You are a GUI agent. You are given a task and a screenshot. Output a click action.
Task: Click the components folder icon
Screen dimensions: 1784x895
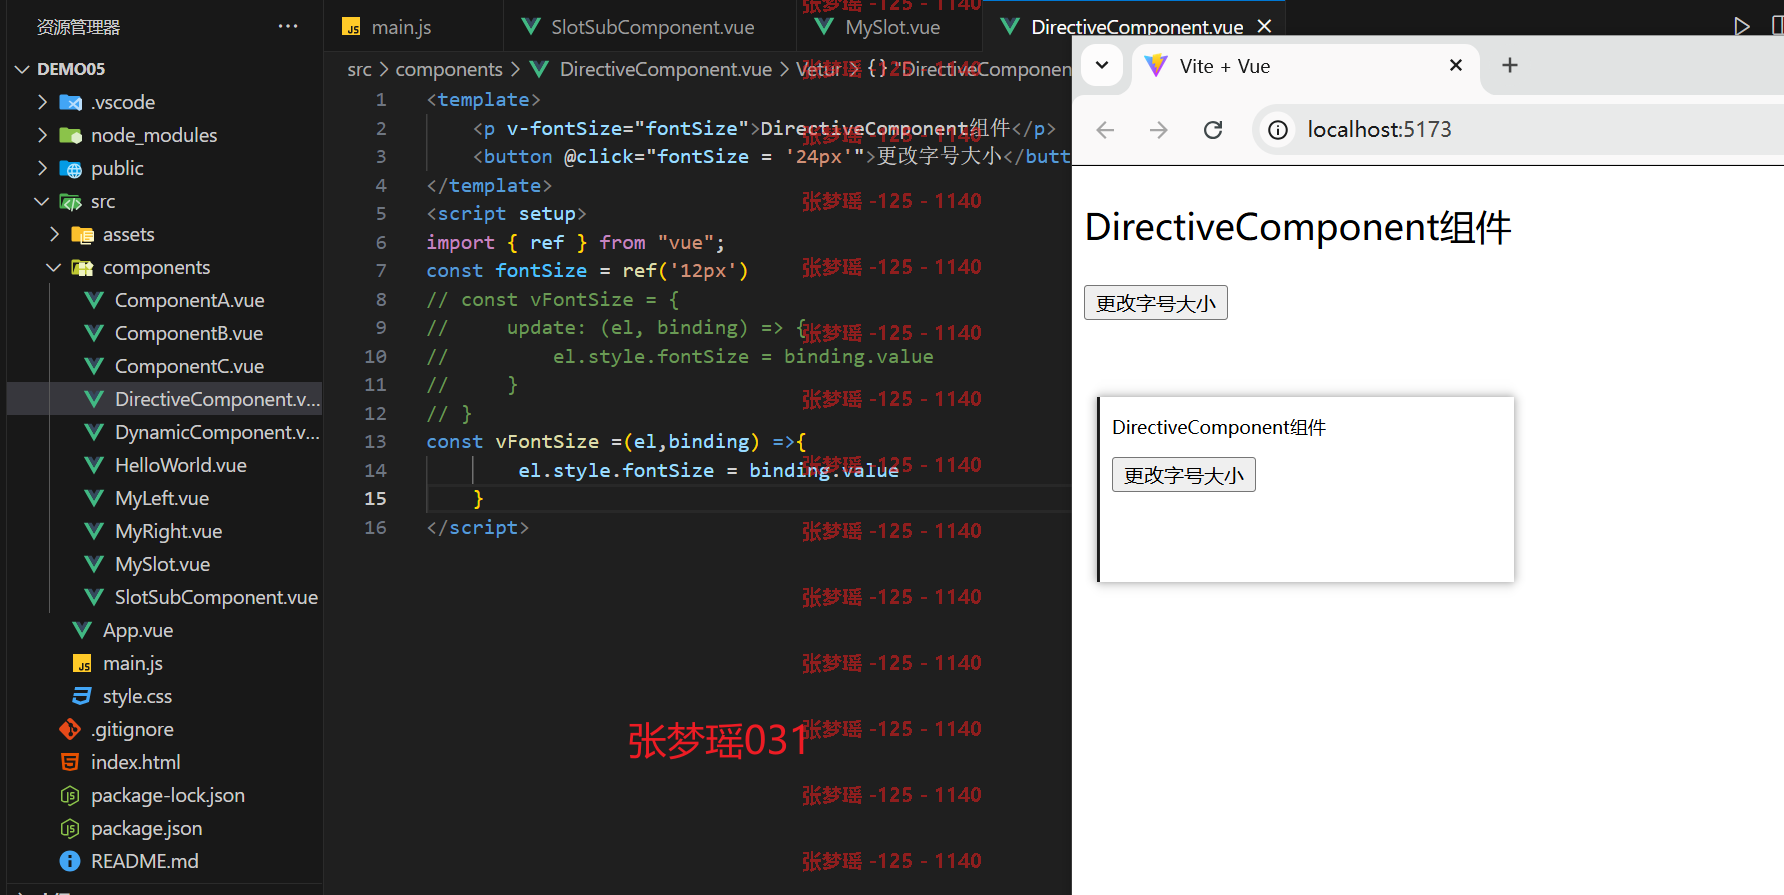click(82, 267)
